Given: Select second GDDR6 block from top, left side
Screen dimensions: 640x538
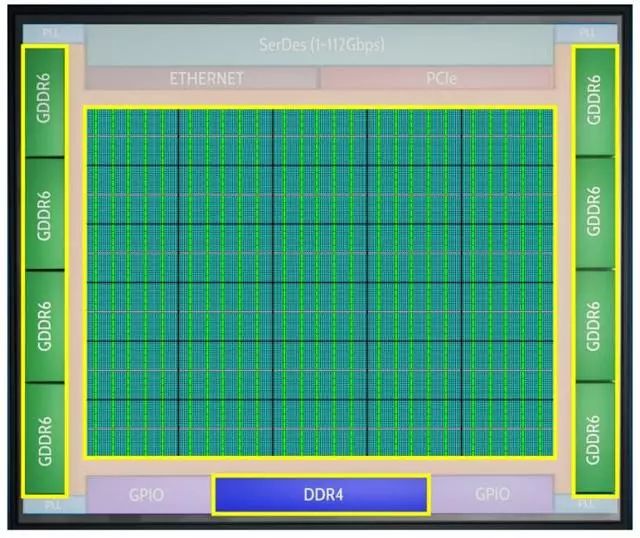Looking at the screenshot, I should pyautogui.click(x=43, y=212).
